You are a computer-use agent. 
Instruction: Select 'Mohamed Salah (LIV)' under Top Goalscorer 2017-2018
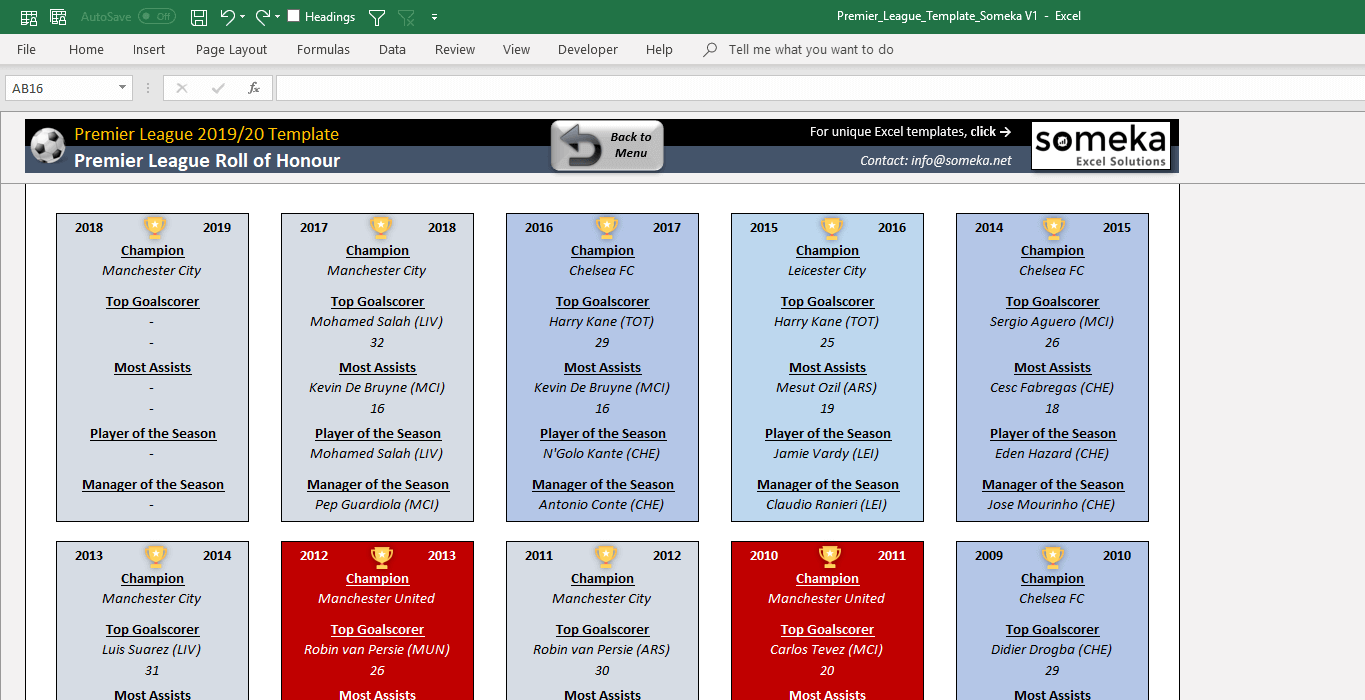(x=377, y=322)
